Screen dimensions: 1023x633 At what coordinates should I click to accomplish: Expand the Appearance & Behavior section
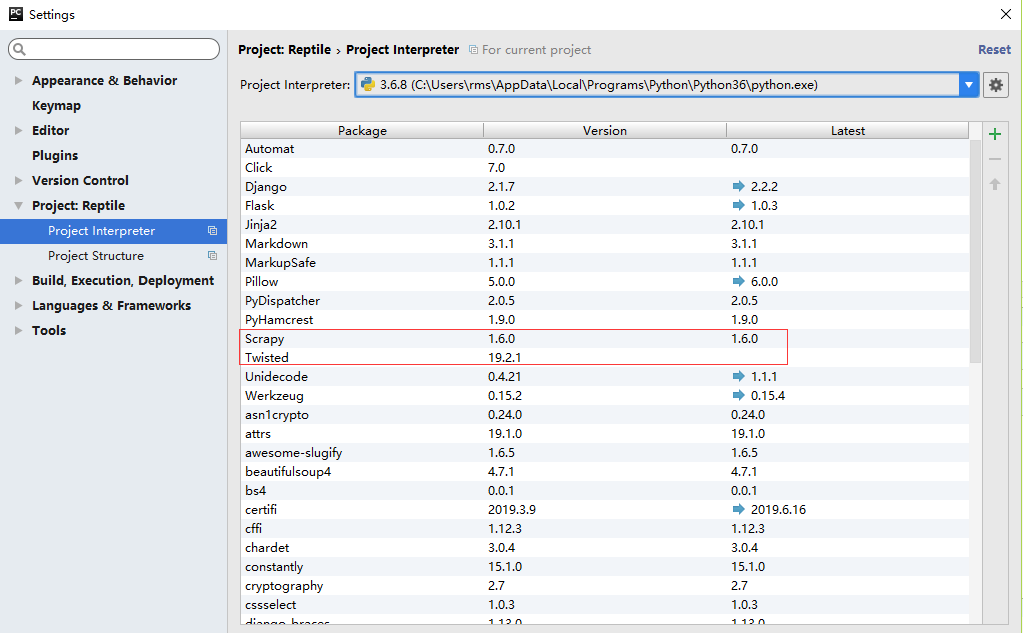pos(19,81)
